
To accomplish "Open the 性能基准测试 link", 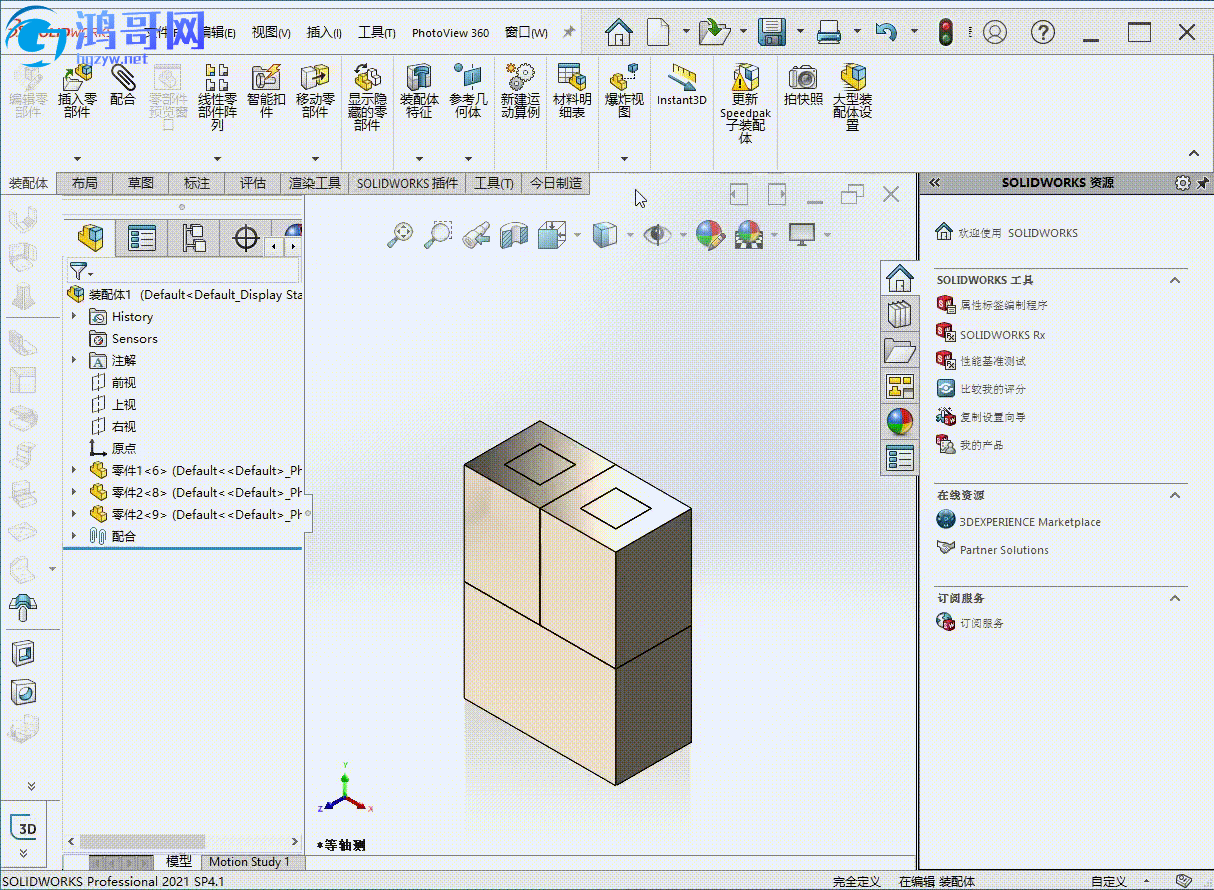I will (993, 361).
